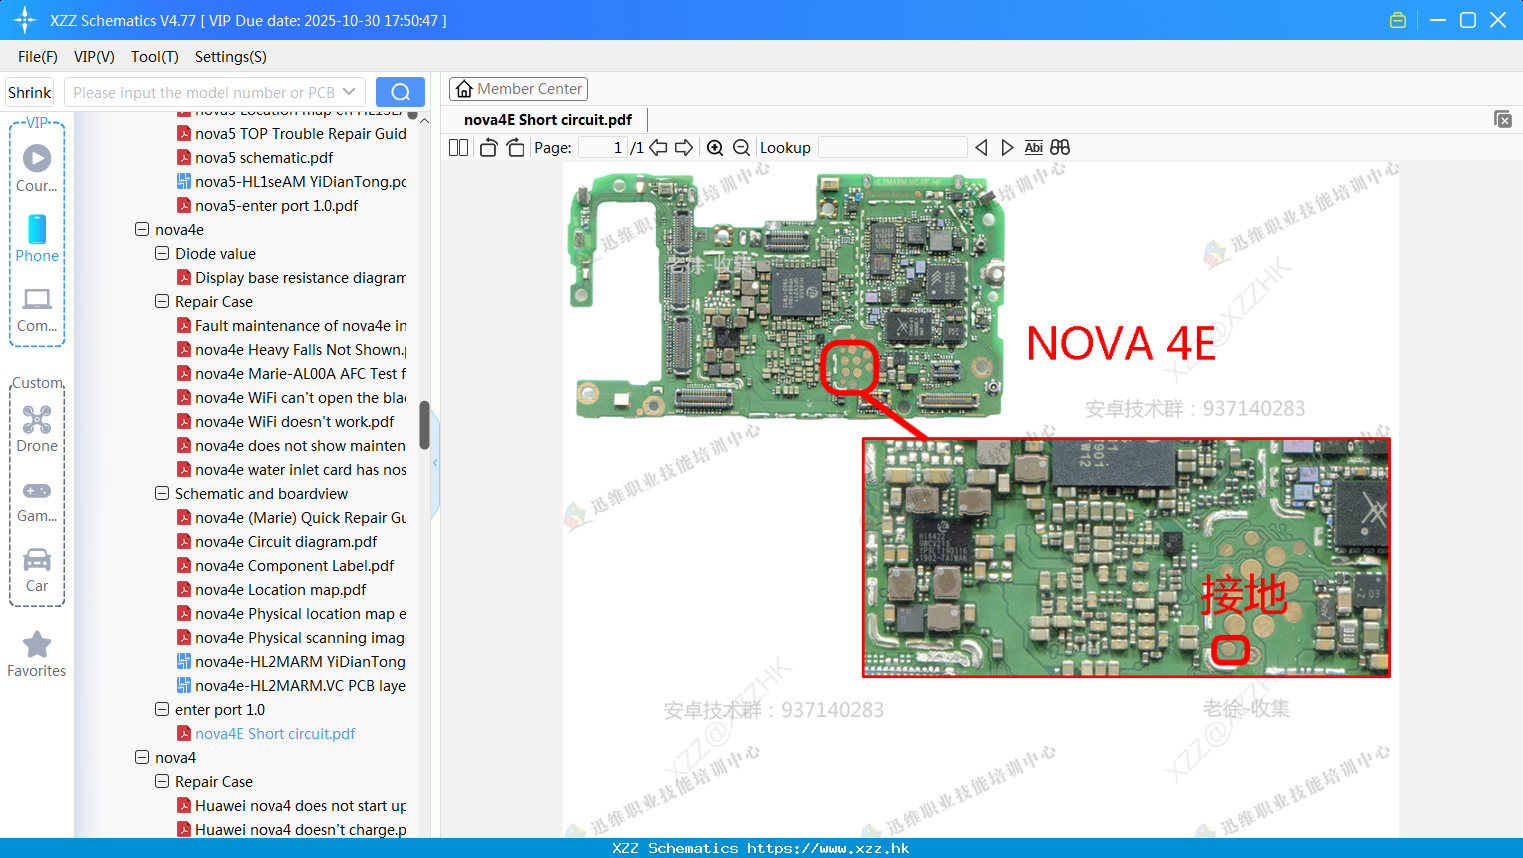Select the Phone category
Screen dimensions: 1523x858
[x=37, y=239]
